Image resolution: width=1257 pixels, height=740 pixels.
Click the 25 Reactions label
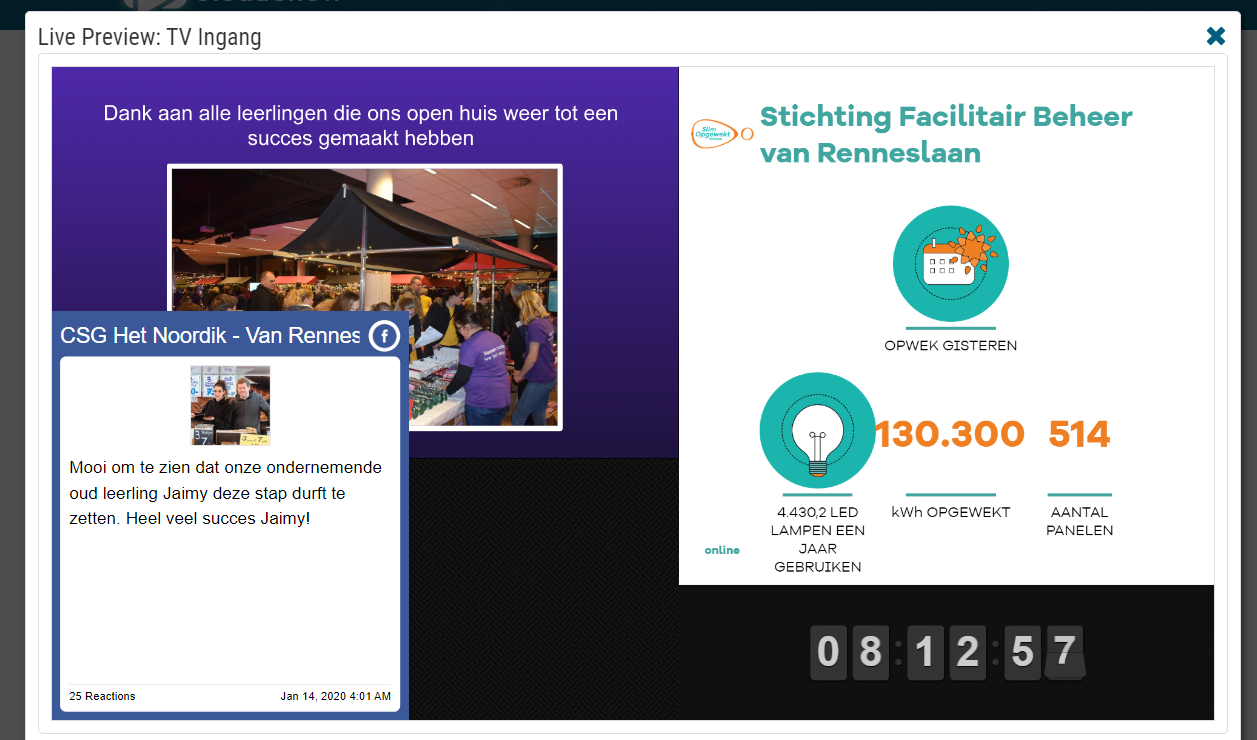102,696
